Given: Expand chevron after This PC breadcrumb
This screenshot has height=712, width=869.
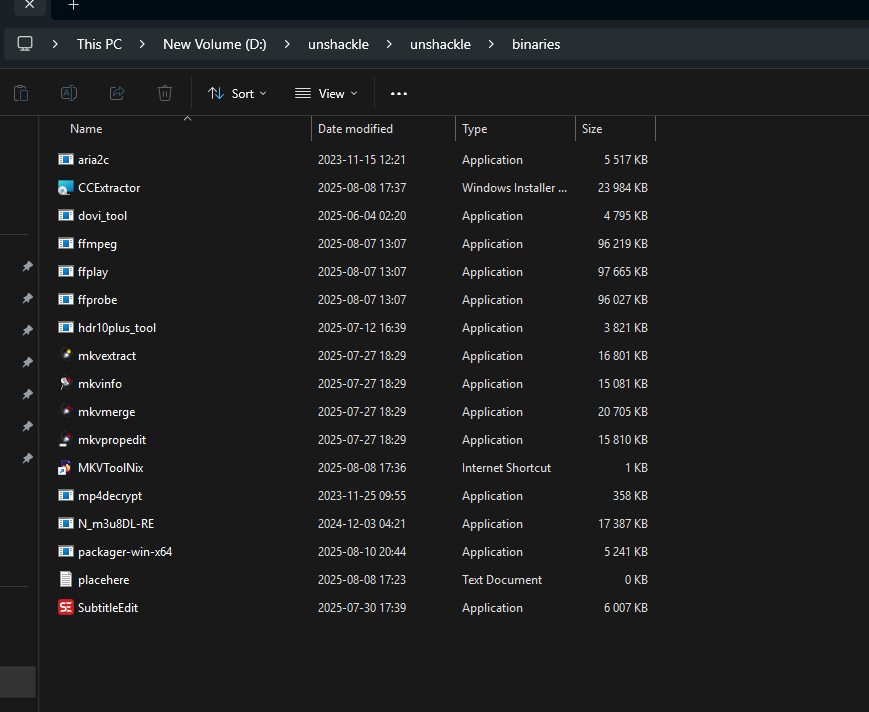Looking at the screenshot, I should (142, 44).
